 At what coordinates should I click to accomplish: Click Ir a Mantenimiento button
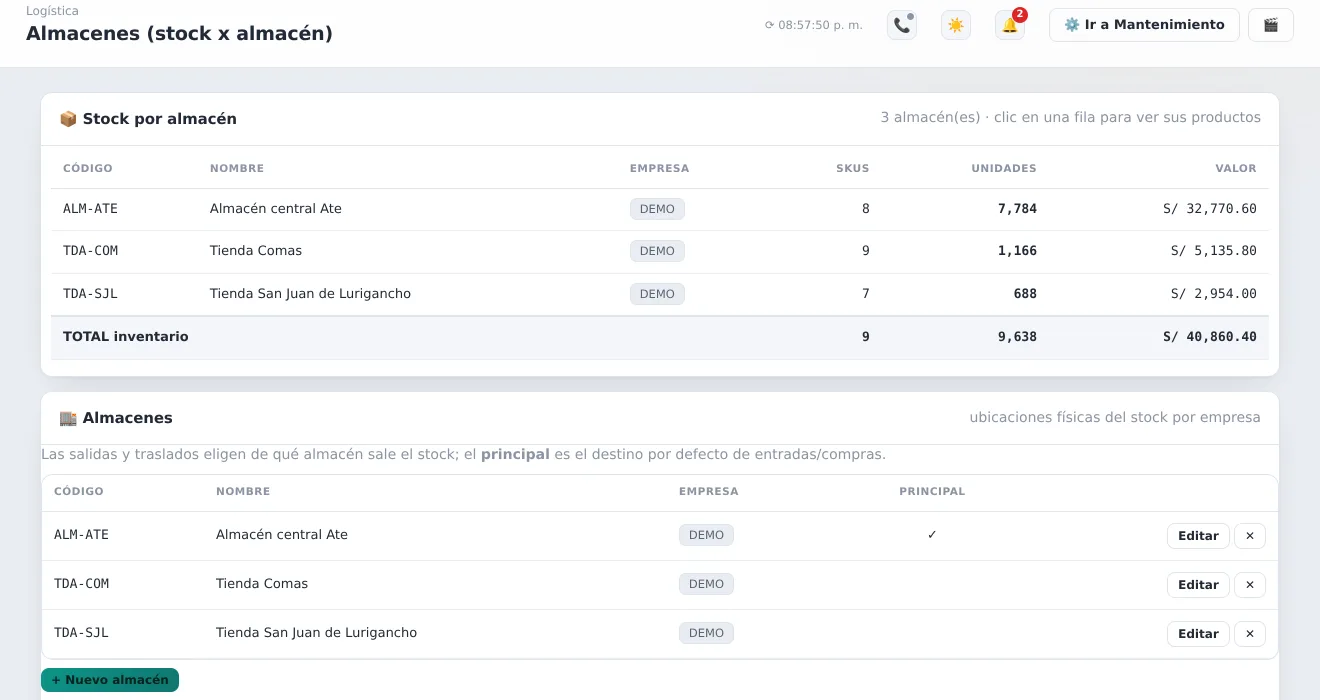tap(1144, 25)
